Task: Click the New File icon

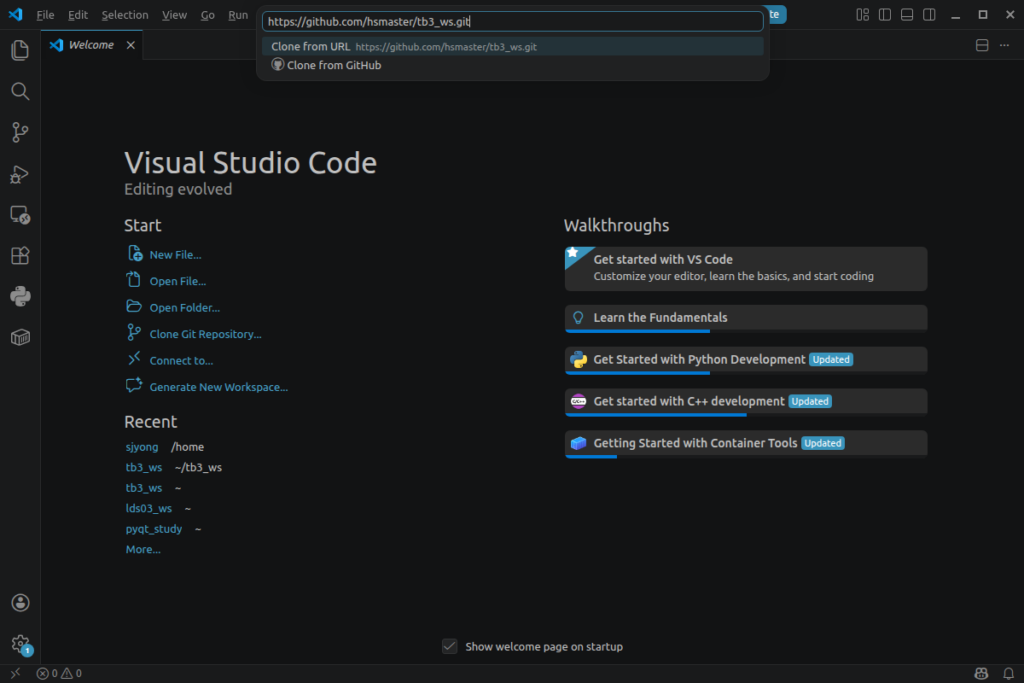Action: [135, 253]
